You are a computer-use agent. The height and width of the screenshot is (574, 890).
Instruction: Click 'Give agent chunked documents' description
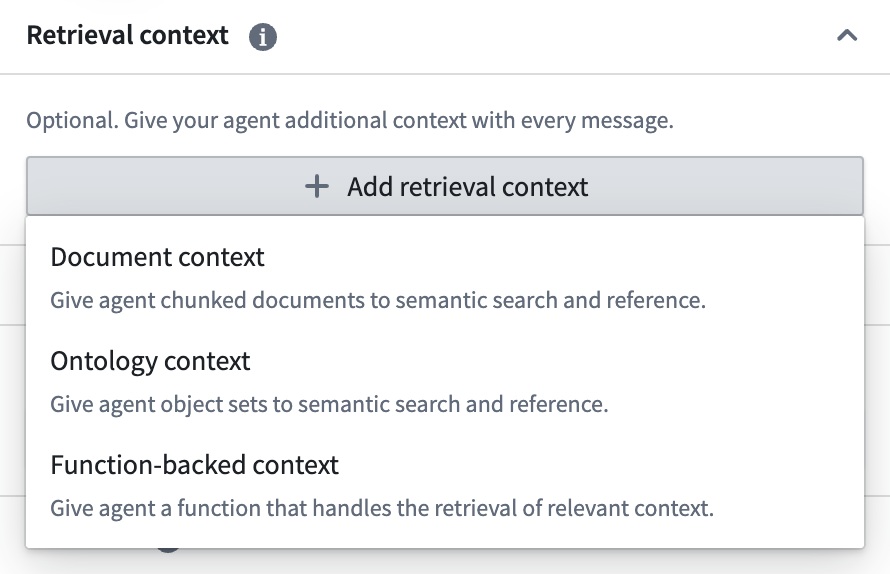tap(200, 300)
